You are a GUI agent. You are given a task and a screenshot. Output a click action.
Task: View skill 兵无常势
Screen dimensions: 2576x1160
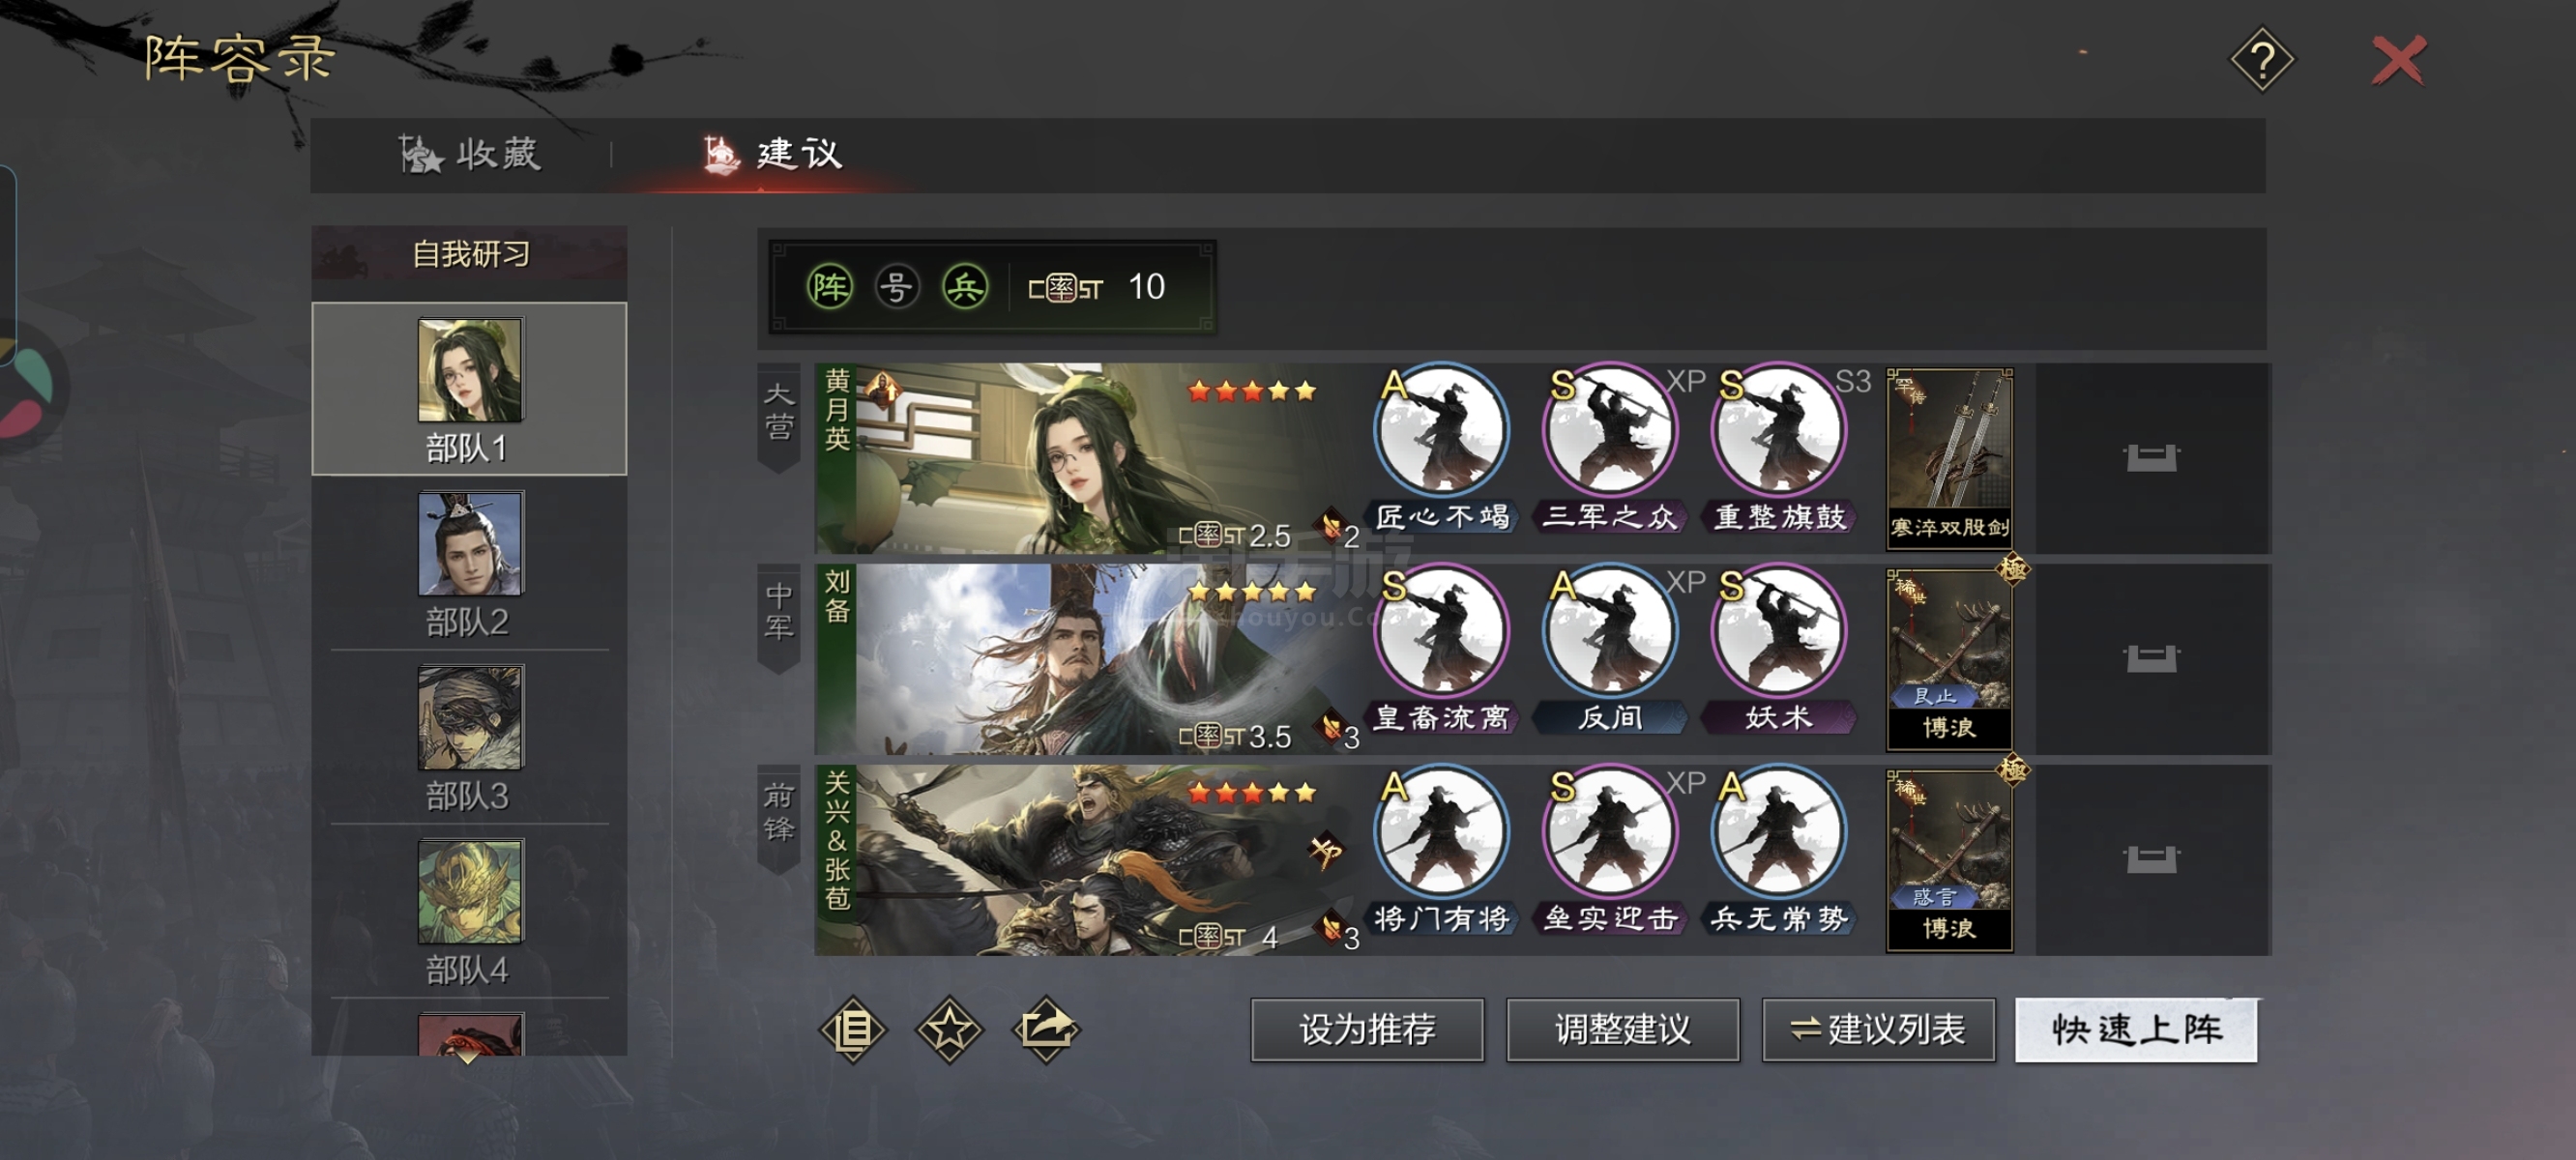(1779, 851)
